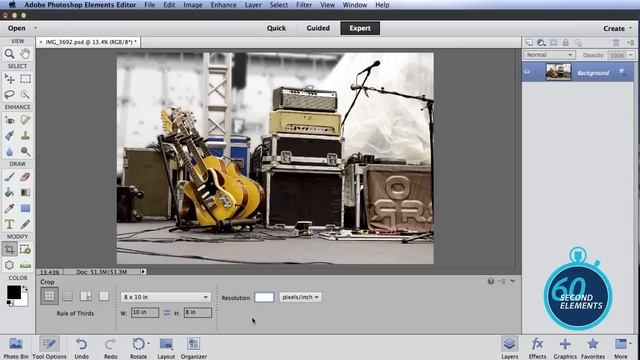Open the Normal blend mode dropdown
The height and width of the screenshot is (360, 640).
point(549,55)
